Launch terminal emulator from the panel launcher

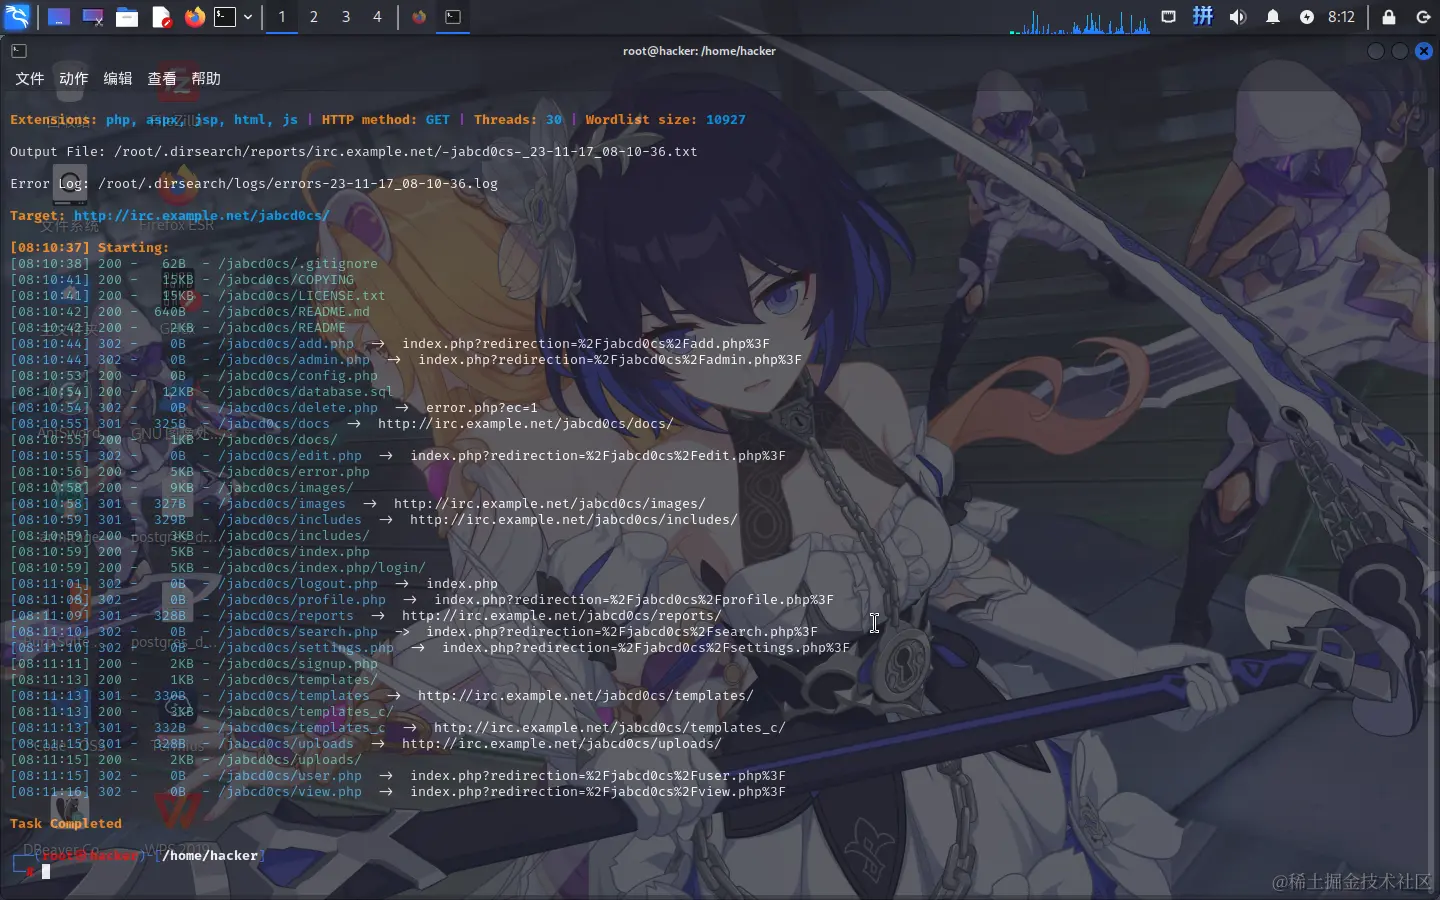coord(226,17)
